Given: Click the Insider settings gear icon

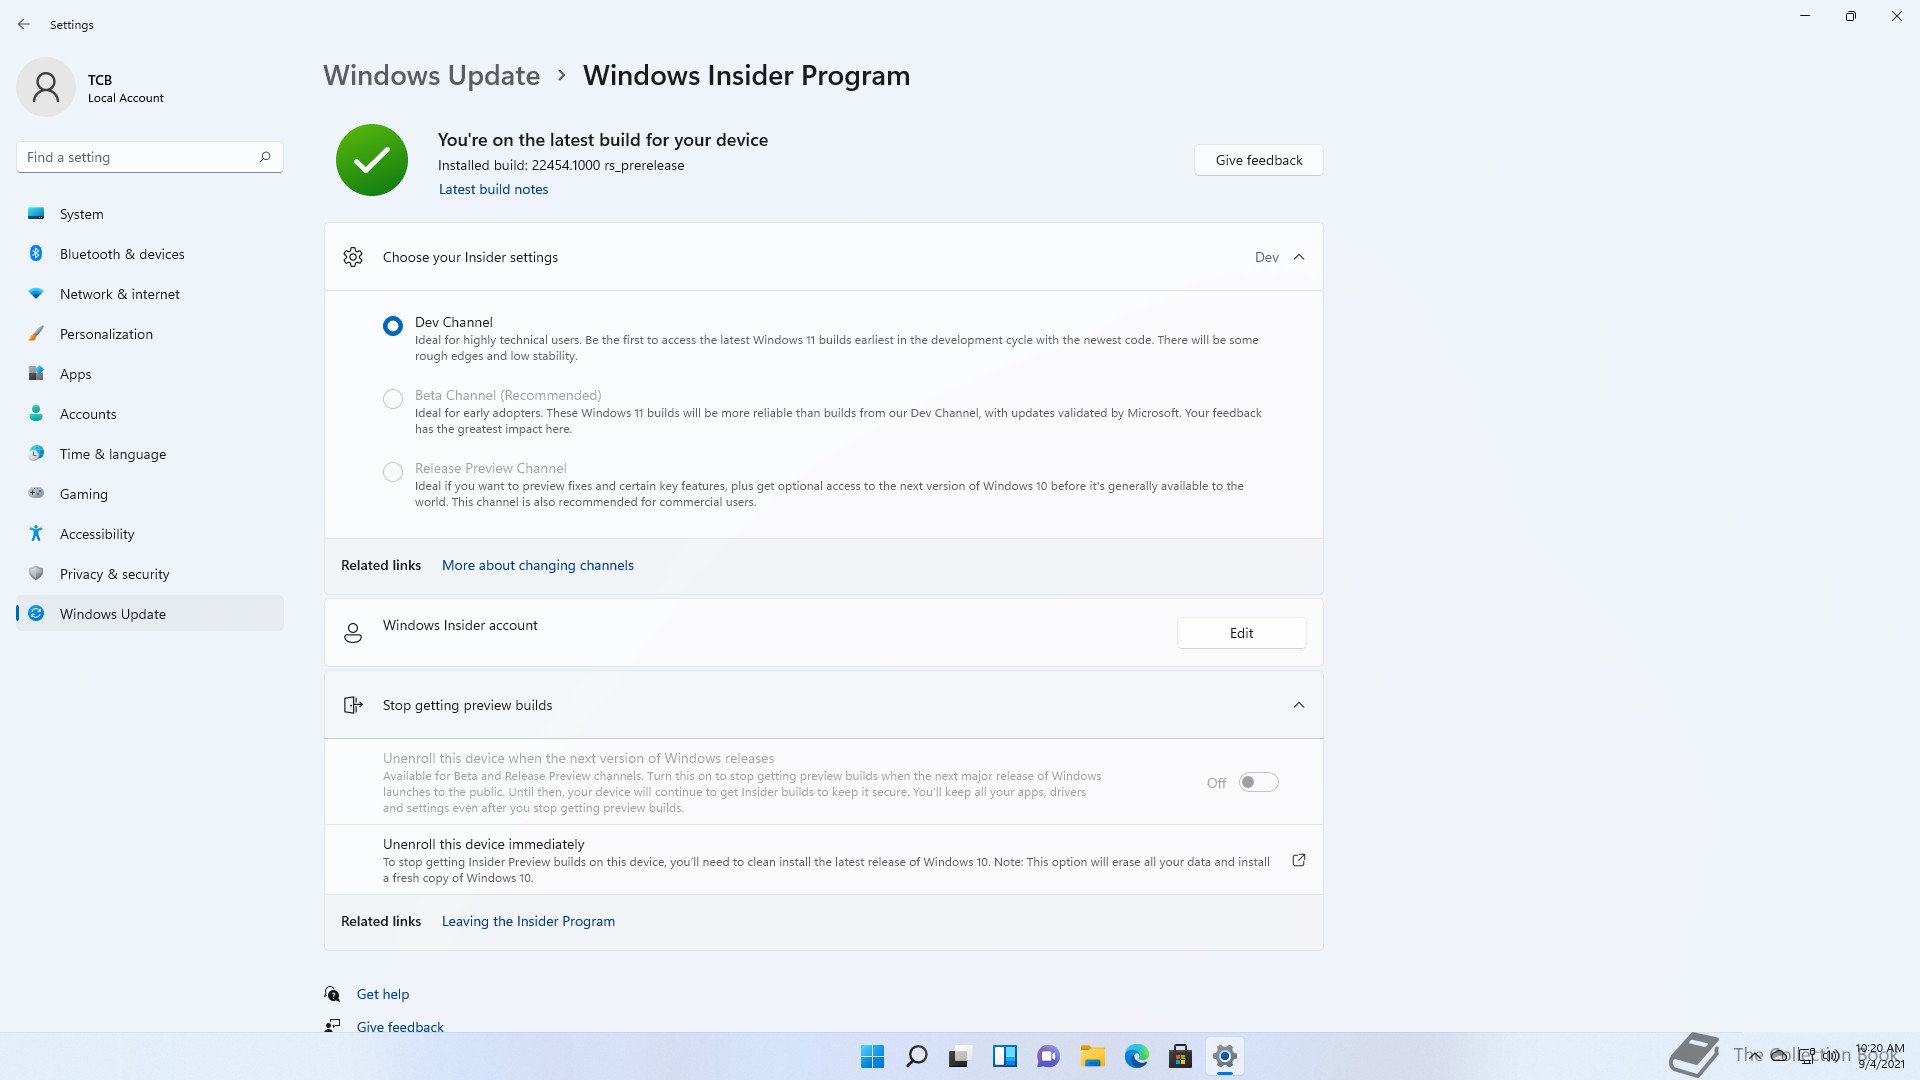Looking at the screenshot, I should [x=353, y=257].
